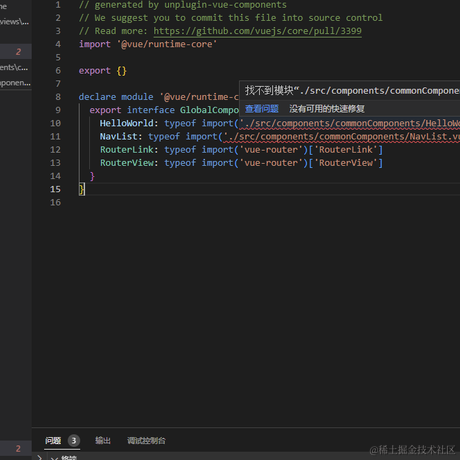
Task: Click the pink closing brace on line 14
Action: pos(92,176)
